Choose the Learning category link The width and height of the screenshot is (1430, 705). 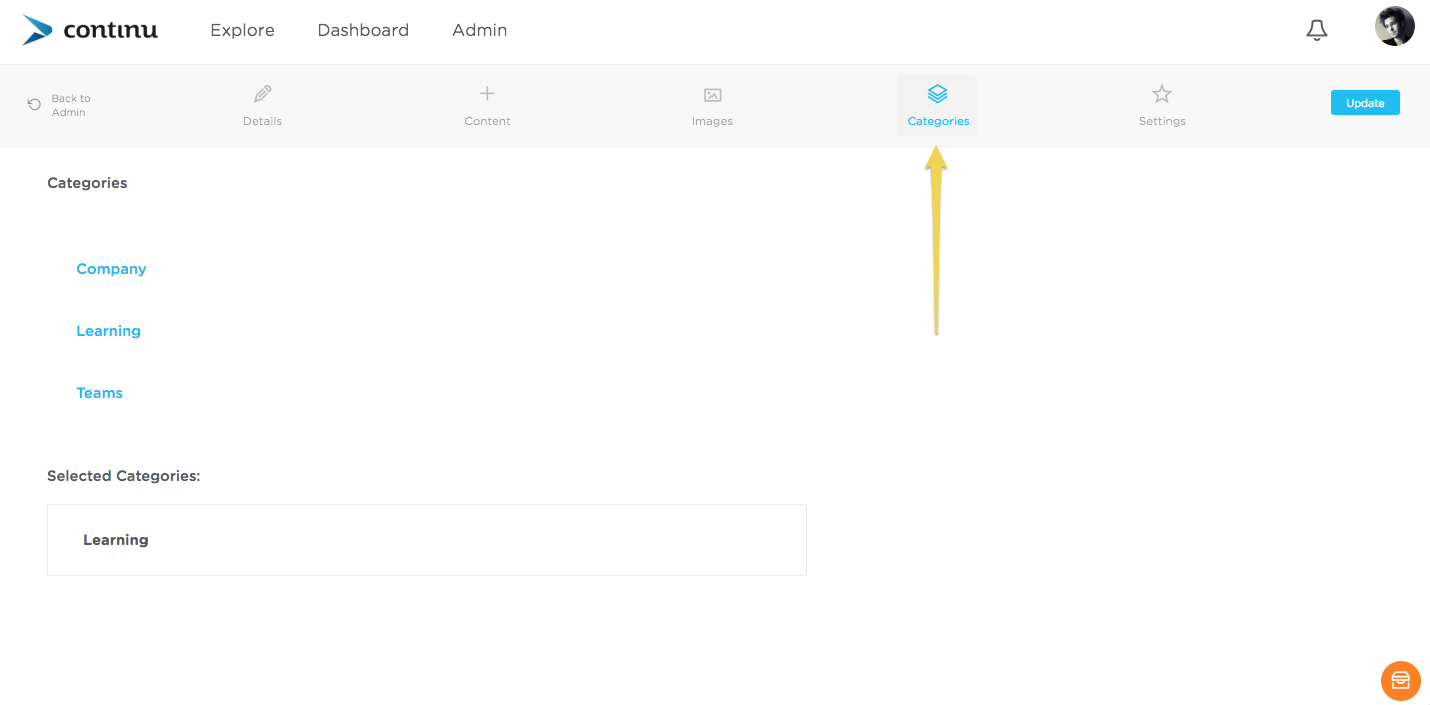click(x=108, y=331)
